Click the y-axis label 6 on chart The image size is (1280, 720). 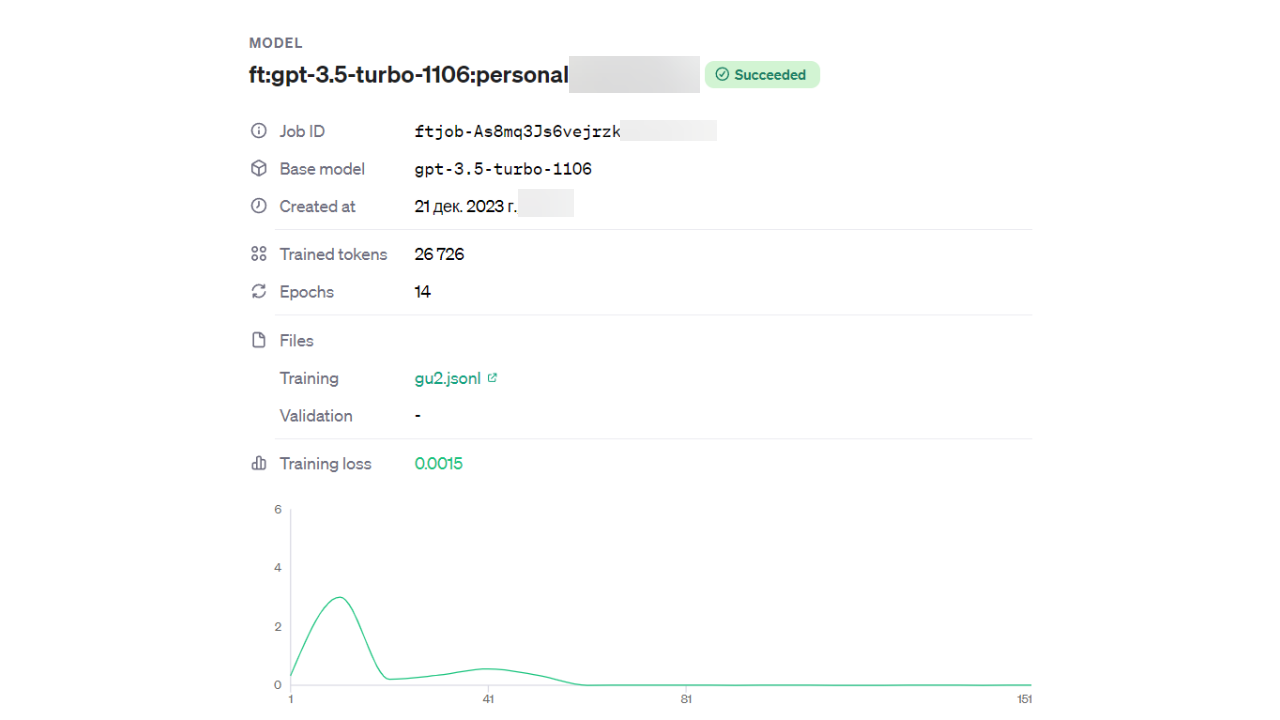pos(278,509)
